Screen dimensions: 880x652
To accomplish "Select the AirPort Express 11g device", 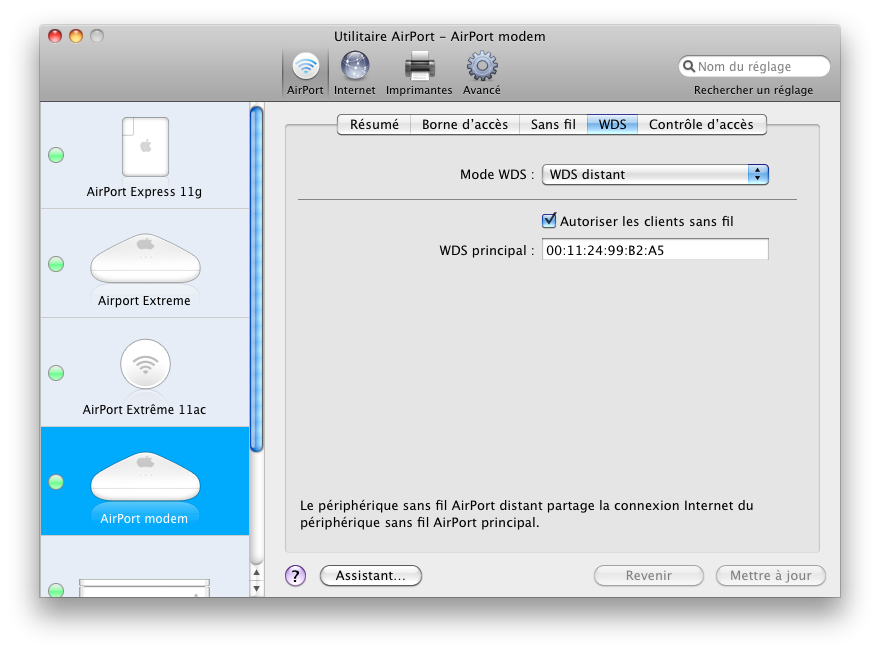I will (145, 155).
